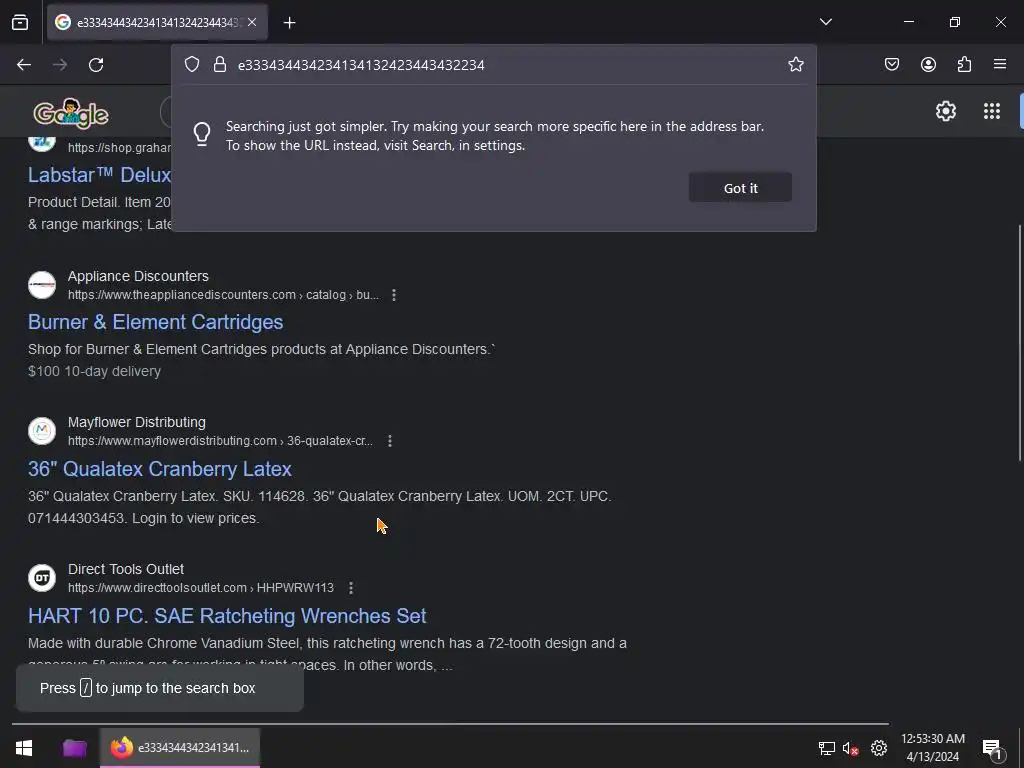Open HART 10 PC. Ratcheting Wrenches result

227,616
